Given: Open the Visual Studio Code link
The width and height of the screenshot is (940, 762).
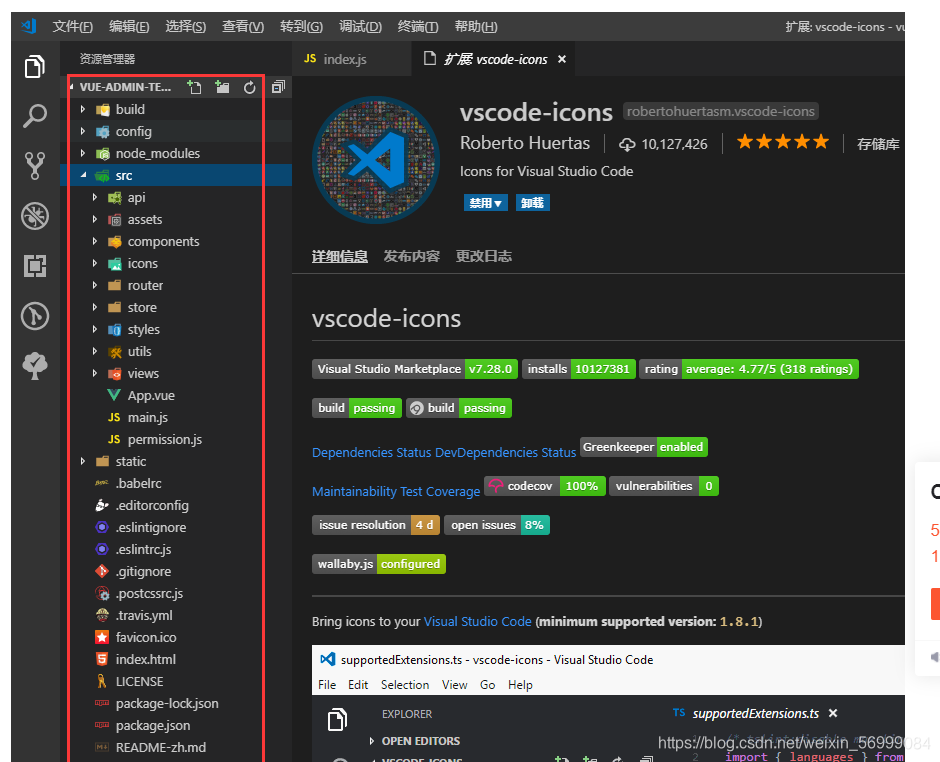Looking at the screenshot, I should (477, 621).
